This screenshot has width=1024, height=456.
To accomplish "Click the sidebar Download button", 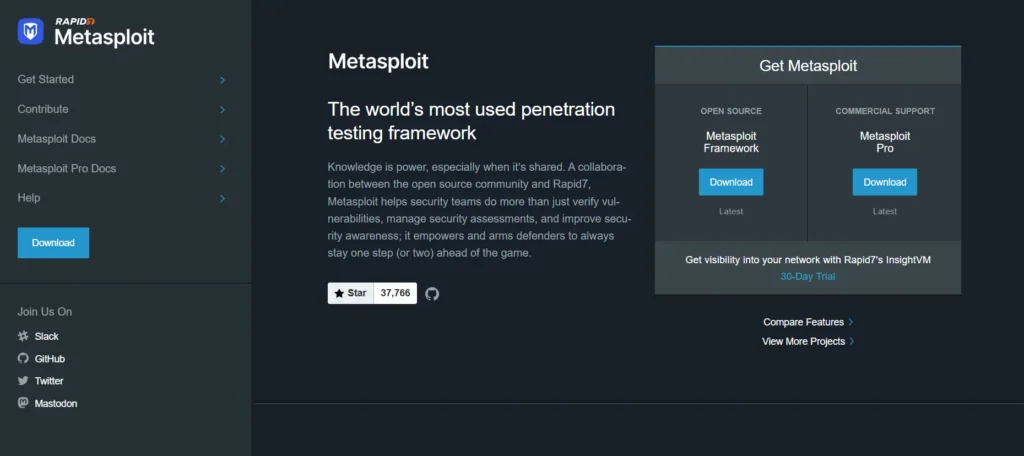I will 54,242.
